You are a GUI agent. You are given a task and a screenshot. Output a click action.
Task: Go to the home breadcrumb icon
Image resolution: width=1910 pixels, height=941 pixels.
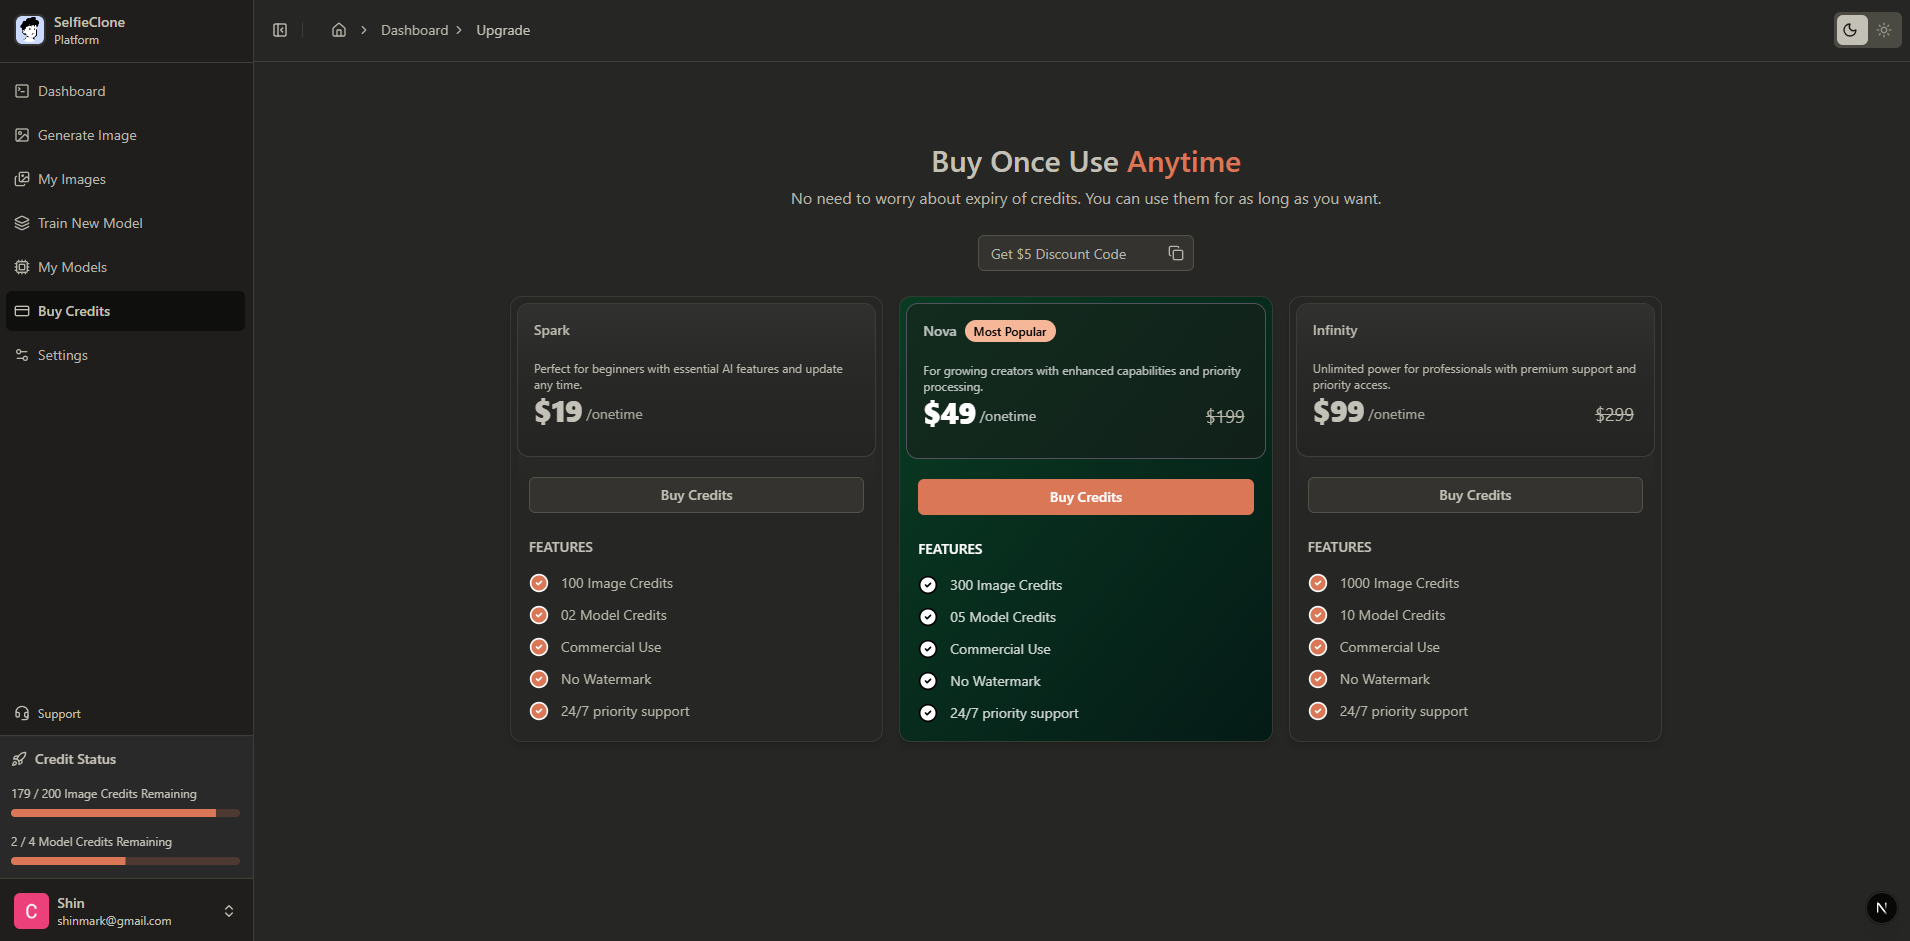pyautogui.click(x=339, y=30)
